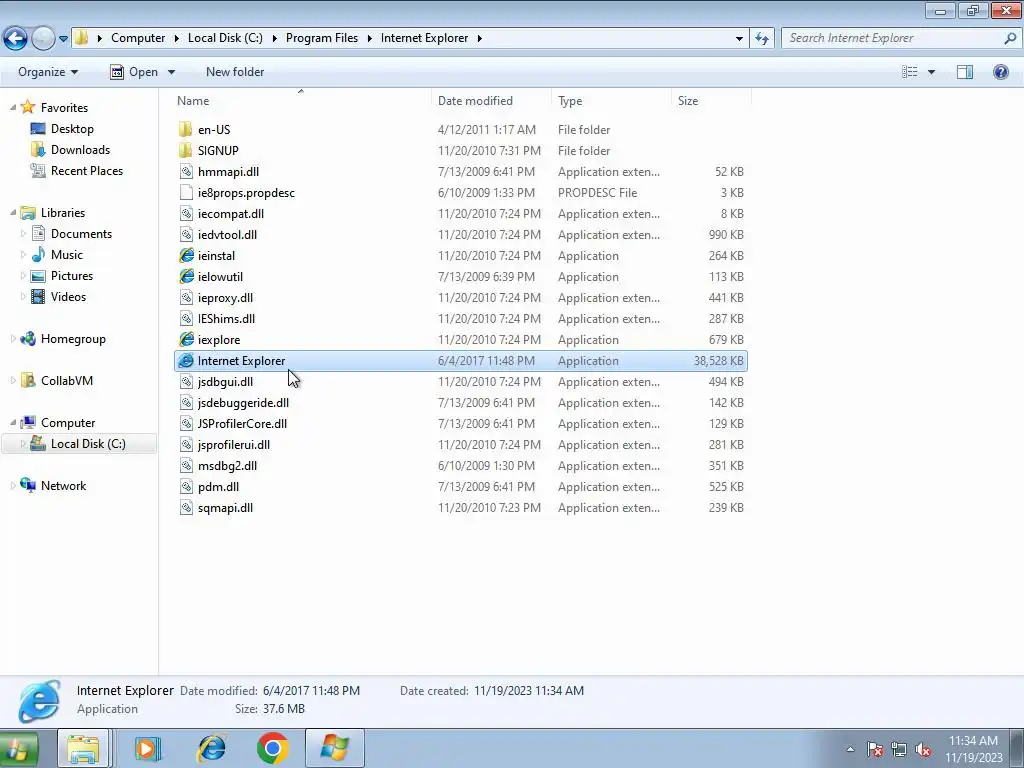
Task: Click the Change your view icon
Action: point(909,72)
